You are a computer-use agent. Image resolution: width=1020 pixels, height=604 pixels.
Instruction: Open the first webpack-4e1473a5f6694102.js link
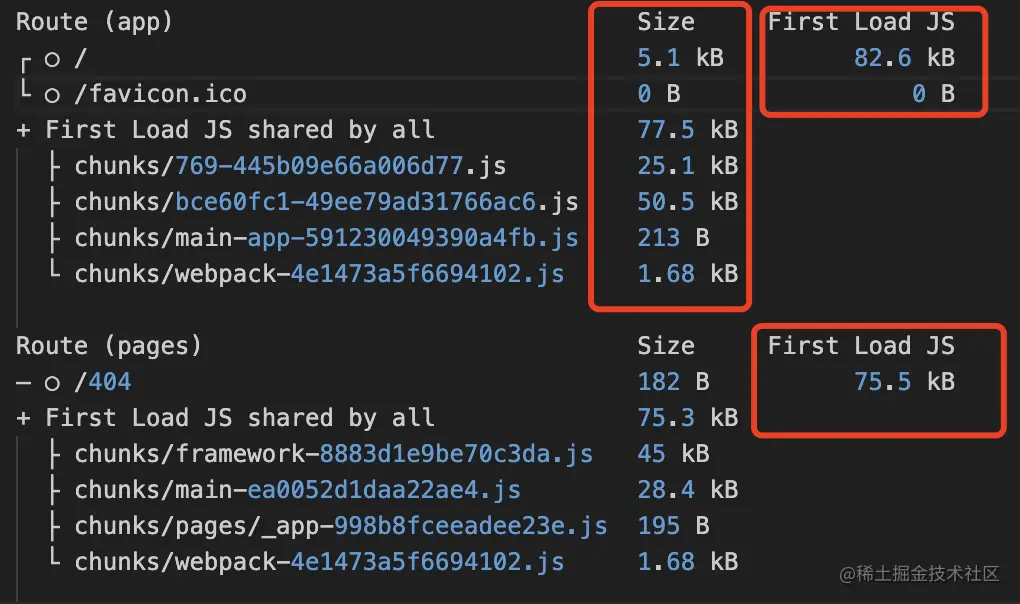click(x=319, y=274)
